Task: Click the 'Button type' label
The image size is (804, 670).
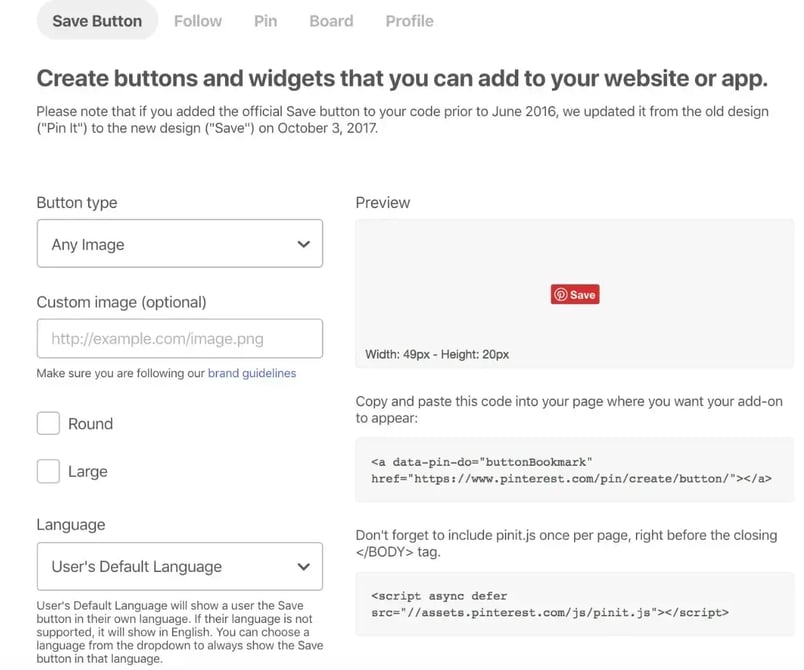Action: pos(77,202)
